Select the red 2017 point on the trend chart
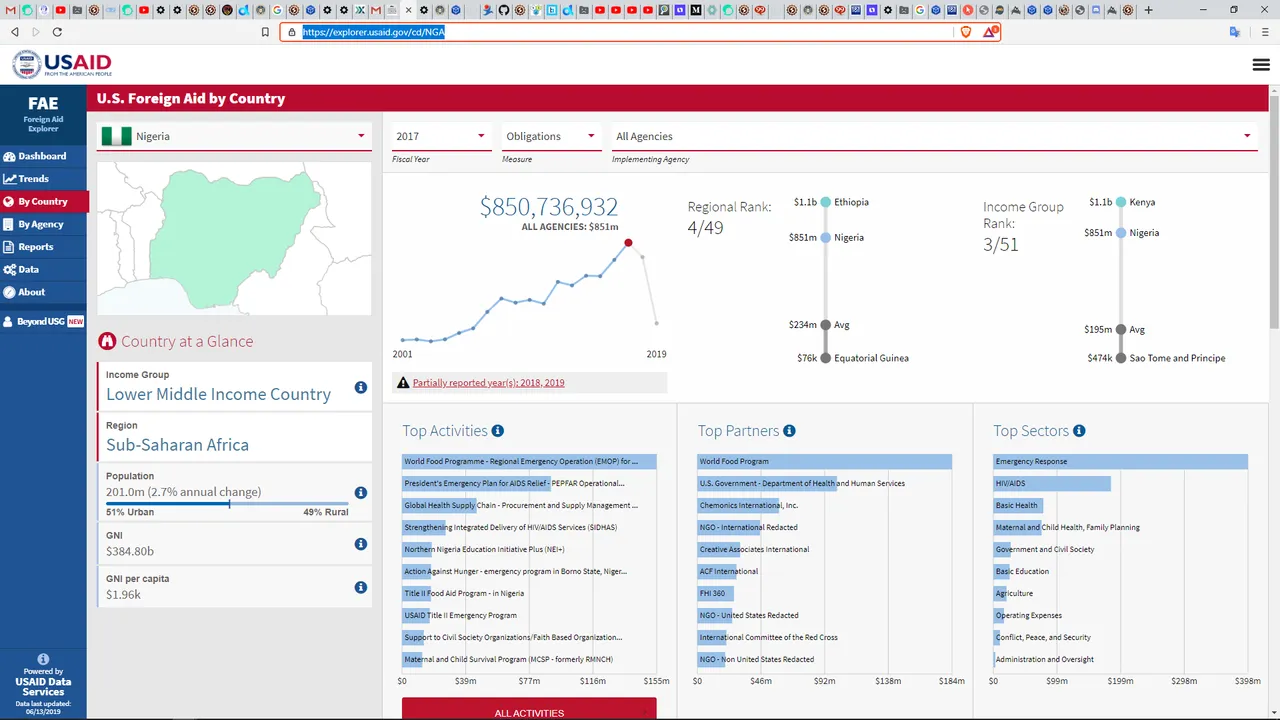Image resolution: width=1280 pixels, height=720 pixels. tap(628, 243)
